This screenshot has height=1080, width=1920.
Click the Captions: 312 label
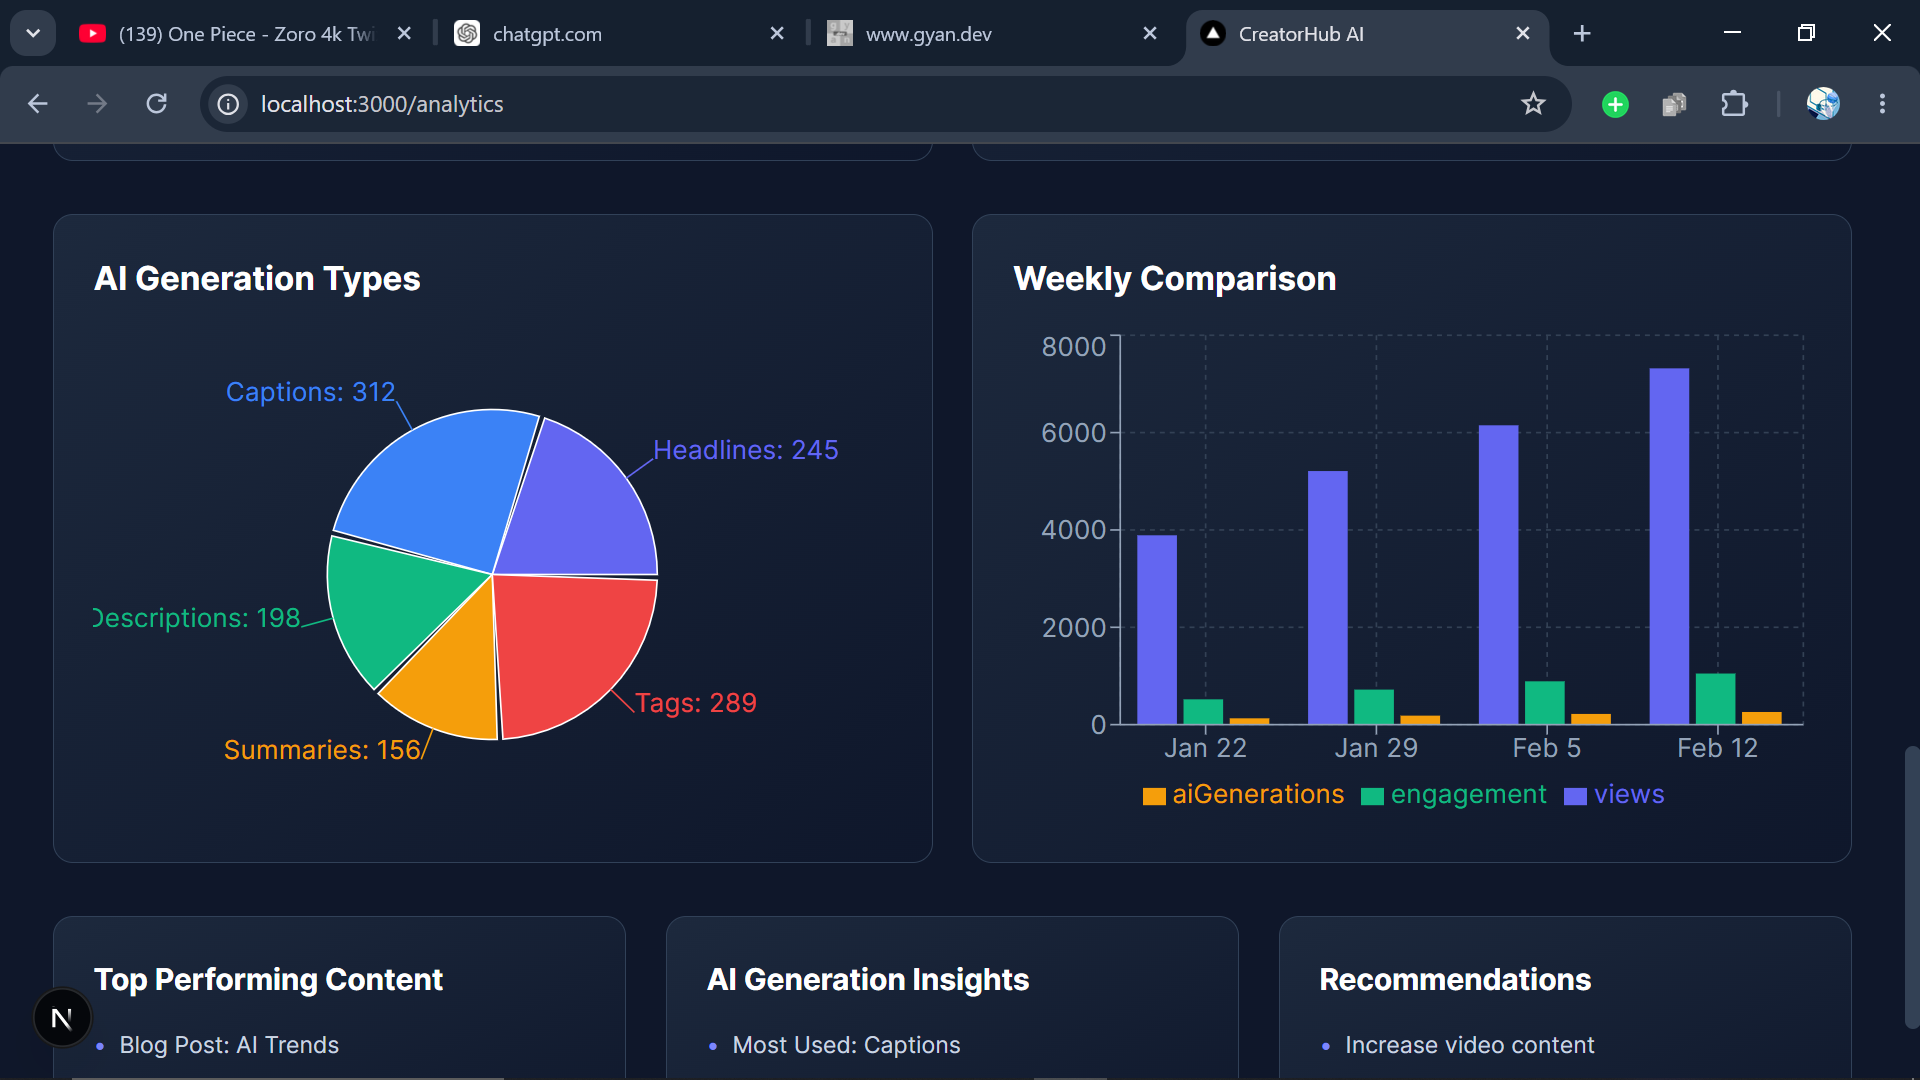[x=310, y=392]
